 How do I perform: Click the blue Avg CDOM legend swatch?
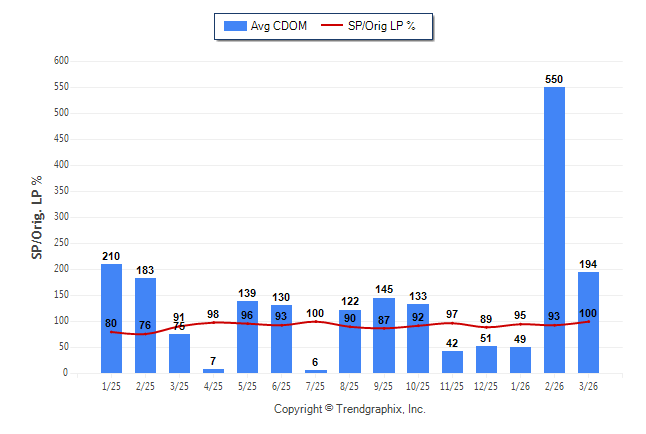[235, 26]
